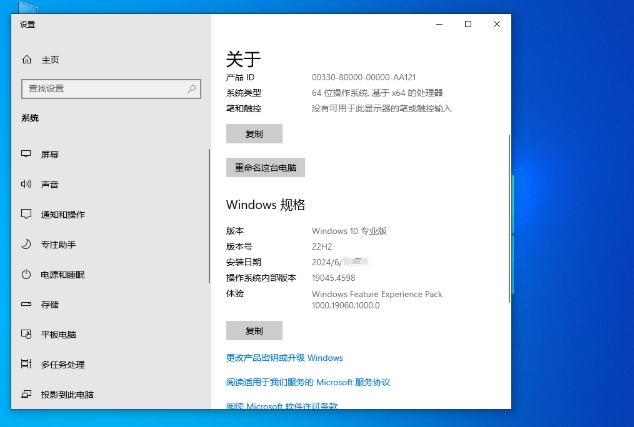Open the 存储 storage page
The height and width of the screenshot is (427, 634).
coord(49,305)
